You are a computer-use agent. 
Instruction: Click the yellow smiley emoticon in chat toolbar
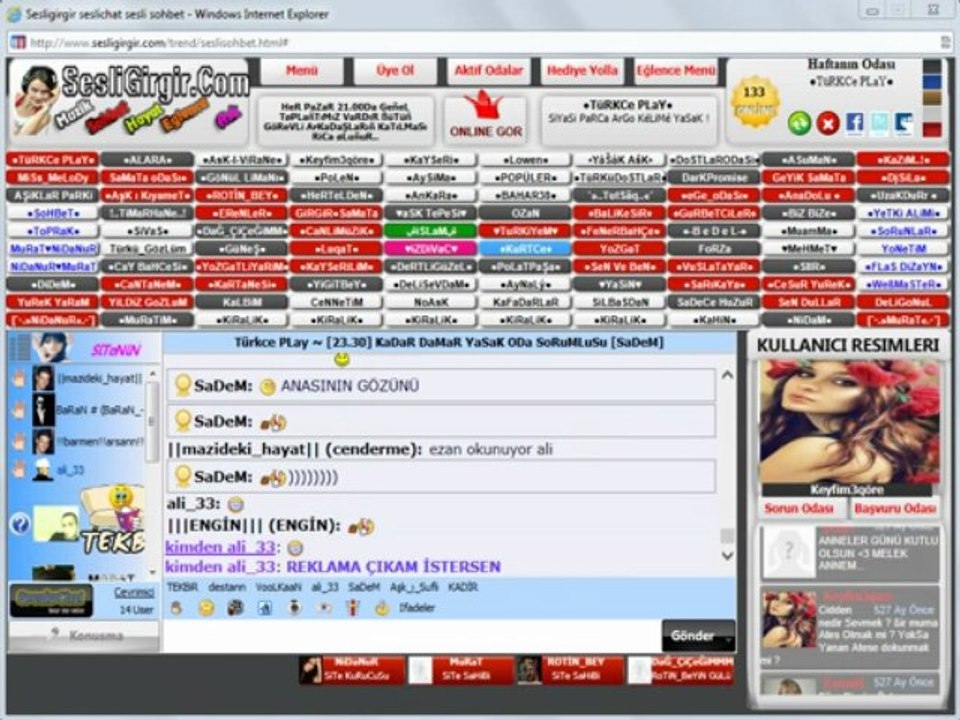pyautogui.click(x=206, y=608)
